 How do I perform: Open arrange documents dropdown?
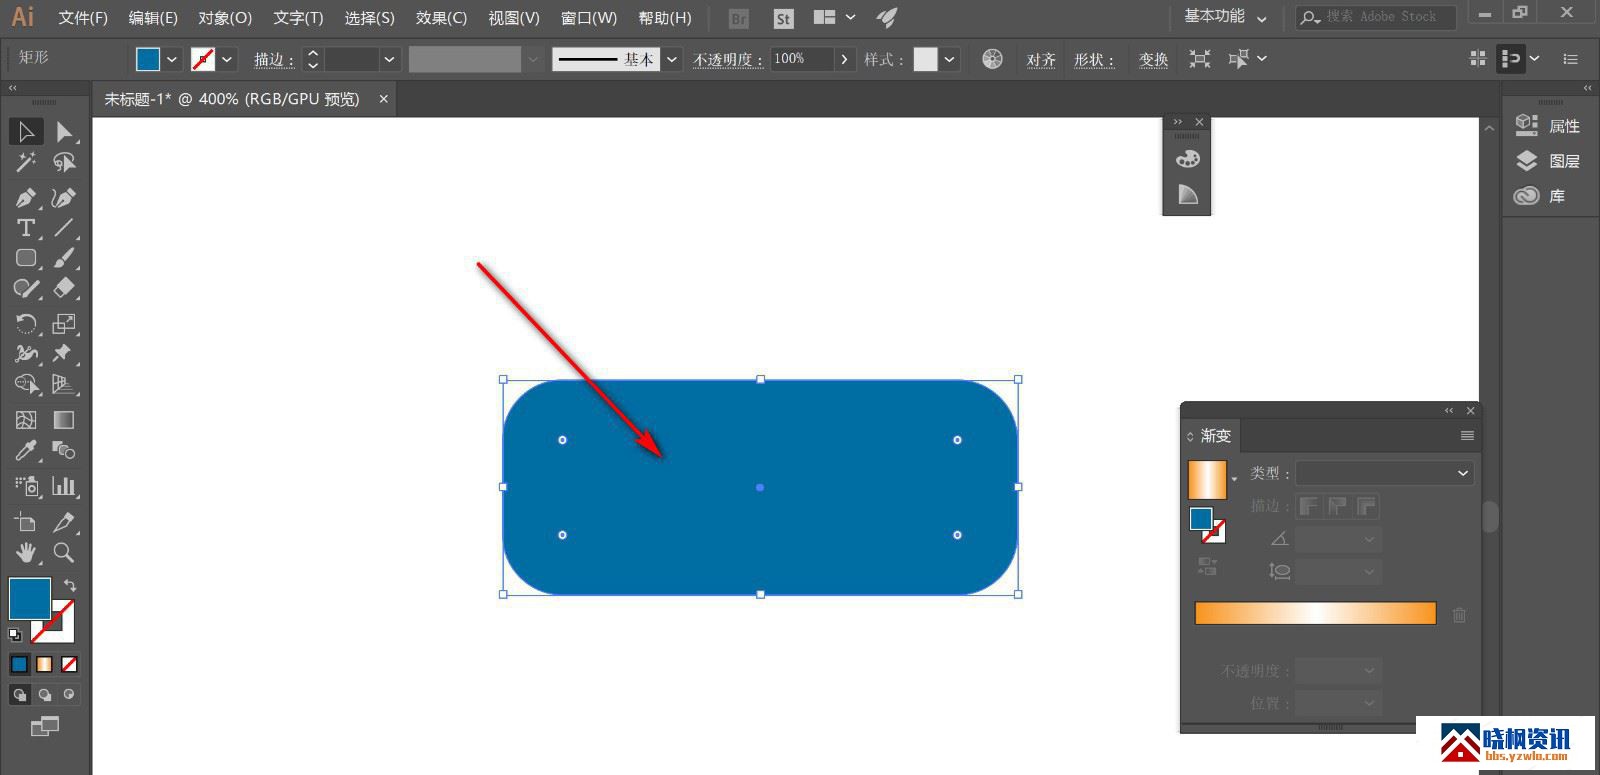point(835,17)
